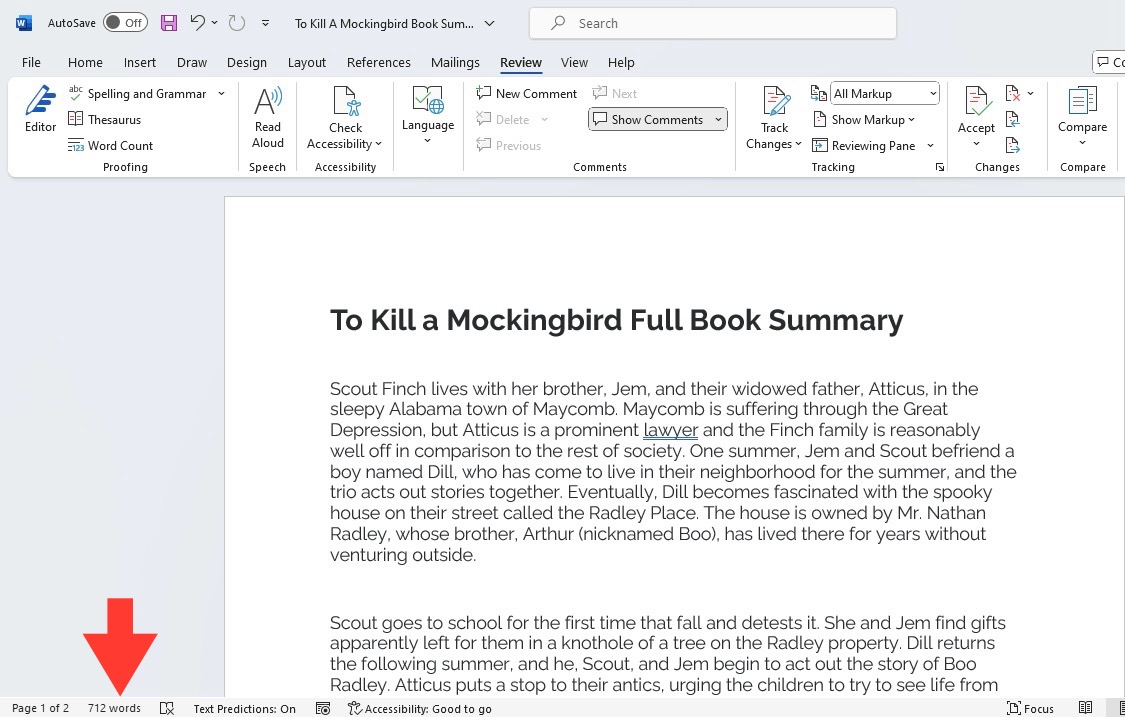Switch to the Draw tab

tap(192, 62)
